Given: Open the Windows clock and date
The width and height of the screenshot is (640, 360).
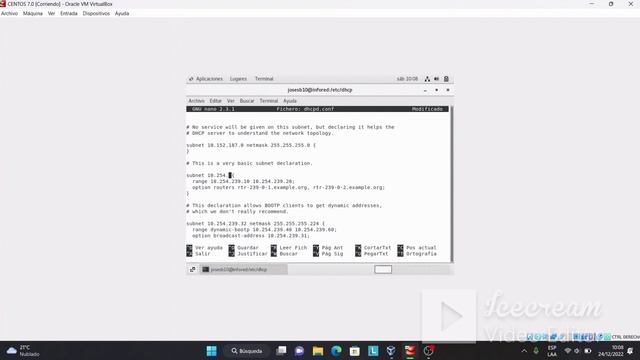Looking at the screenshot, I should click(x=611, y=351).
